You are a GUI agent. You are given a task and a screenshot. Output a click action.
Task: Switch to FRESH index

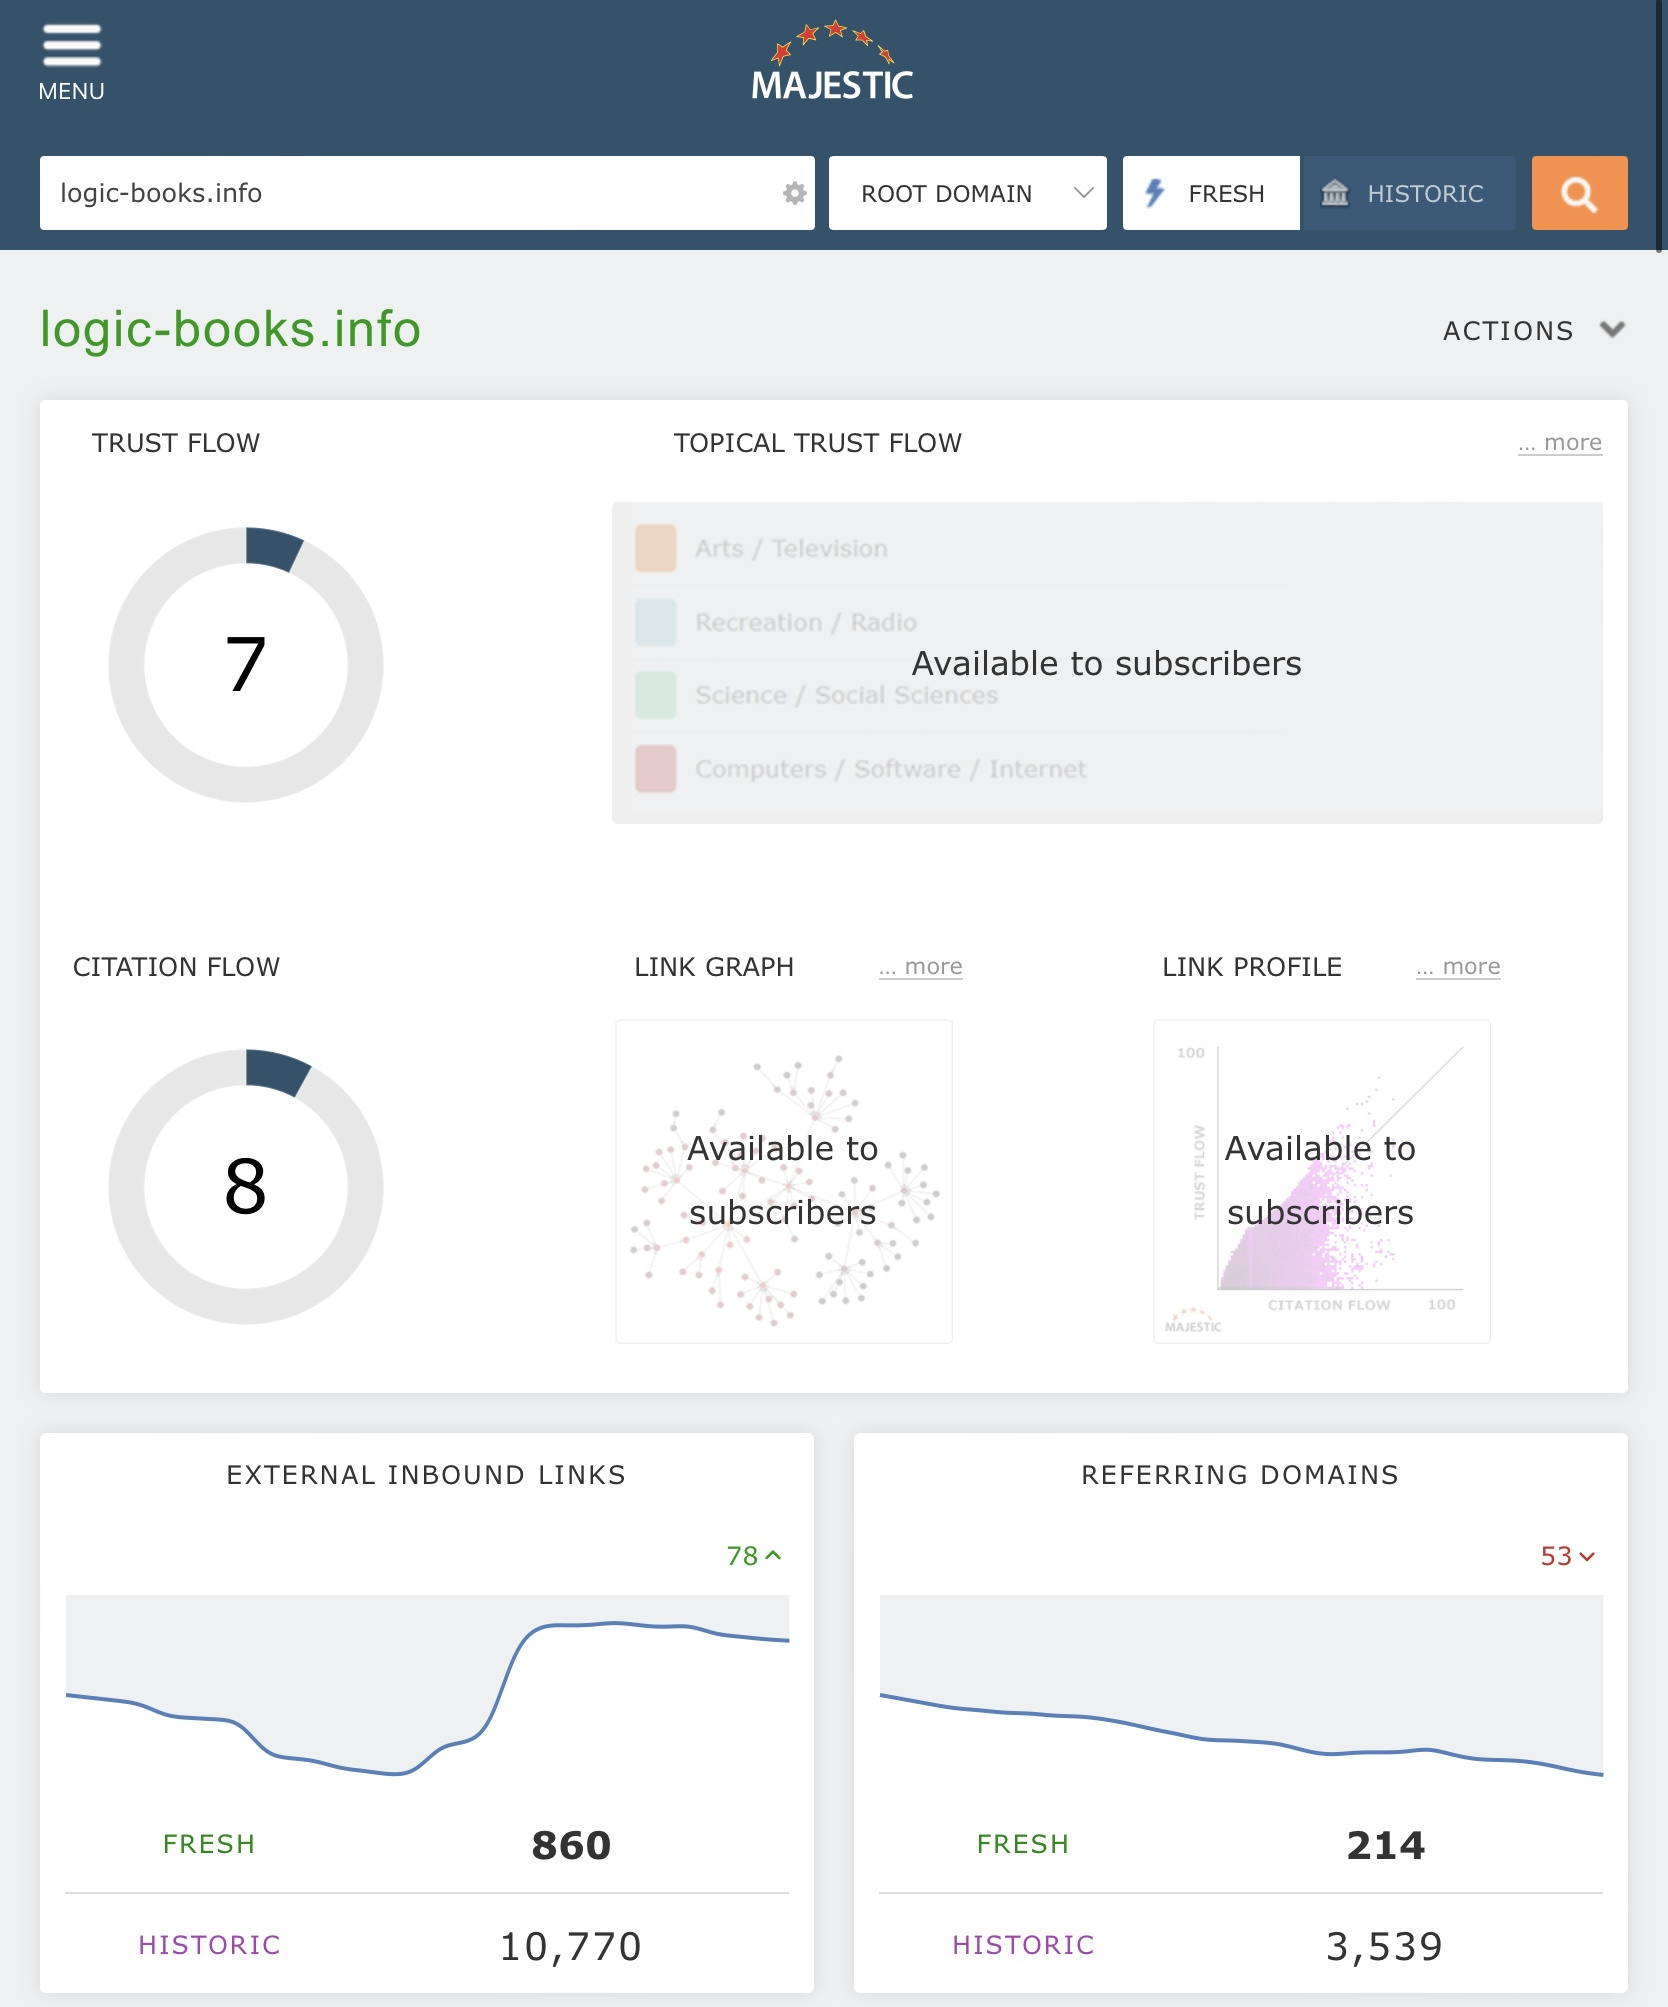tap(1211, 193)
